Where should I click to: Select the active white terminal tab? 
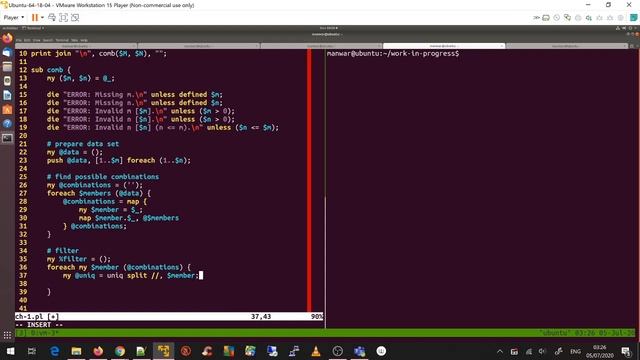tap(444, 46)
